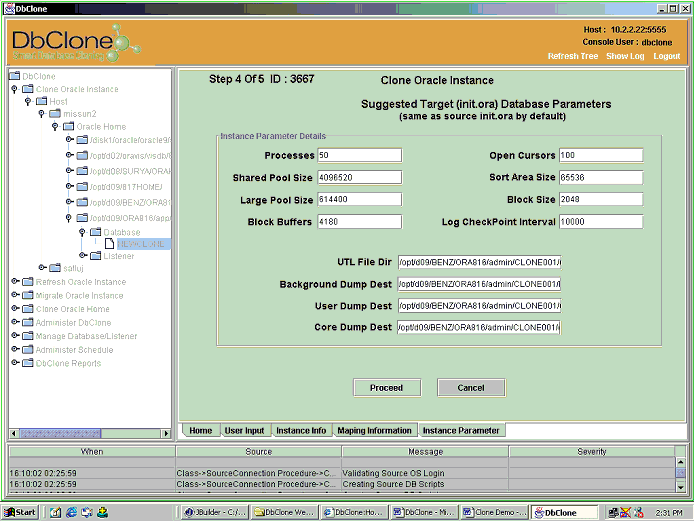Click folder icon beside DbClone Reports

[x=28, y=363]
